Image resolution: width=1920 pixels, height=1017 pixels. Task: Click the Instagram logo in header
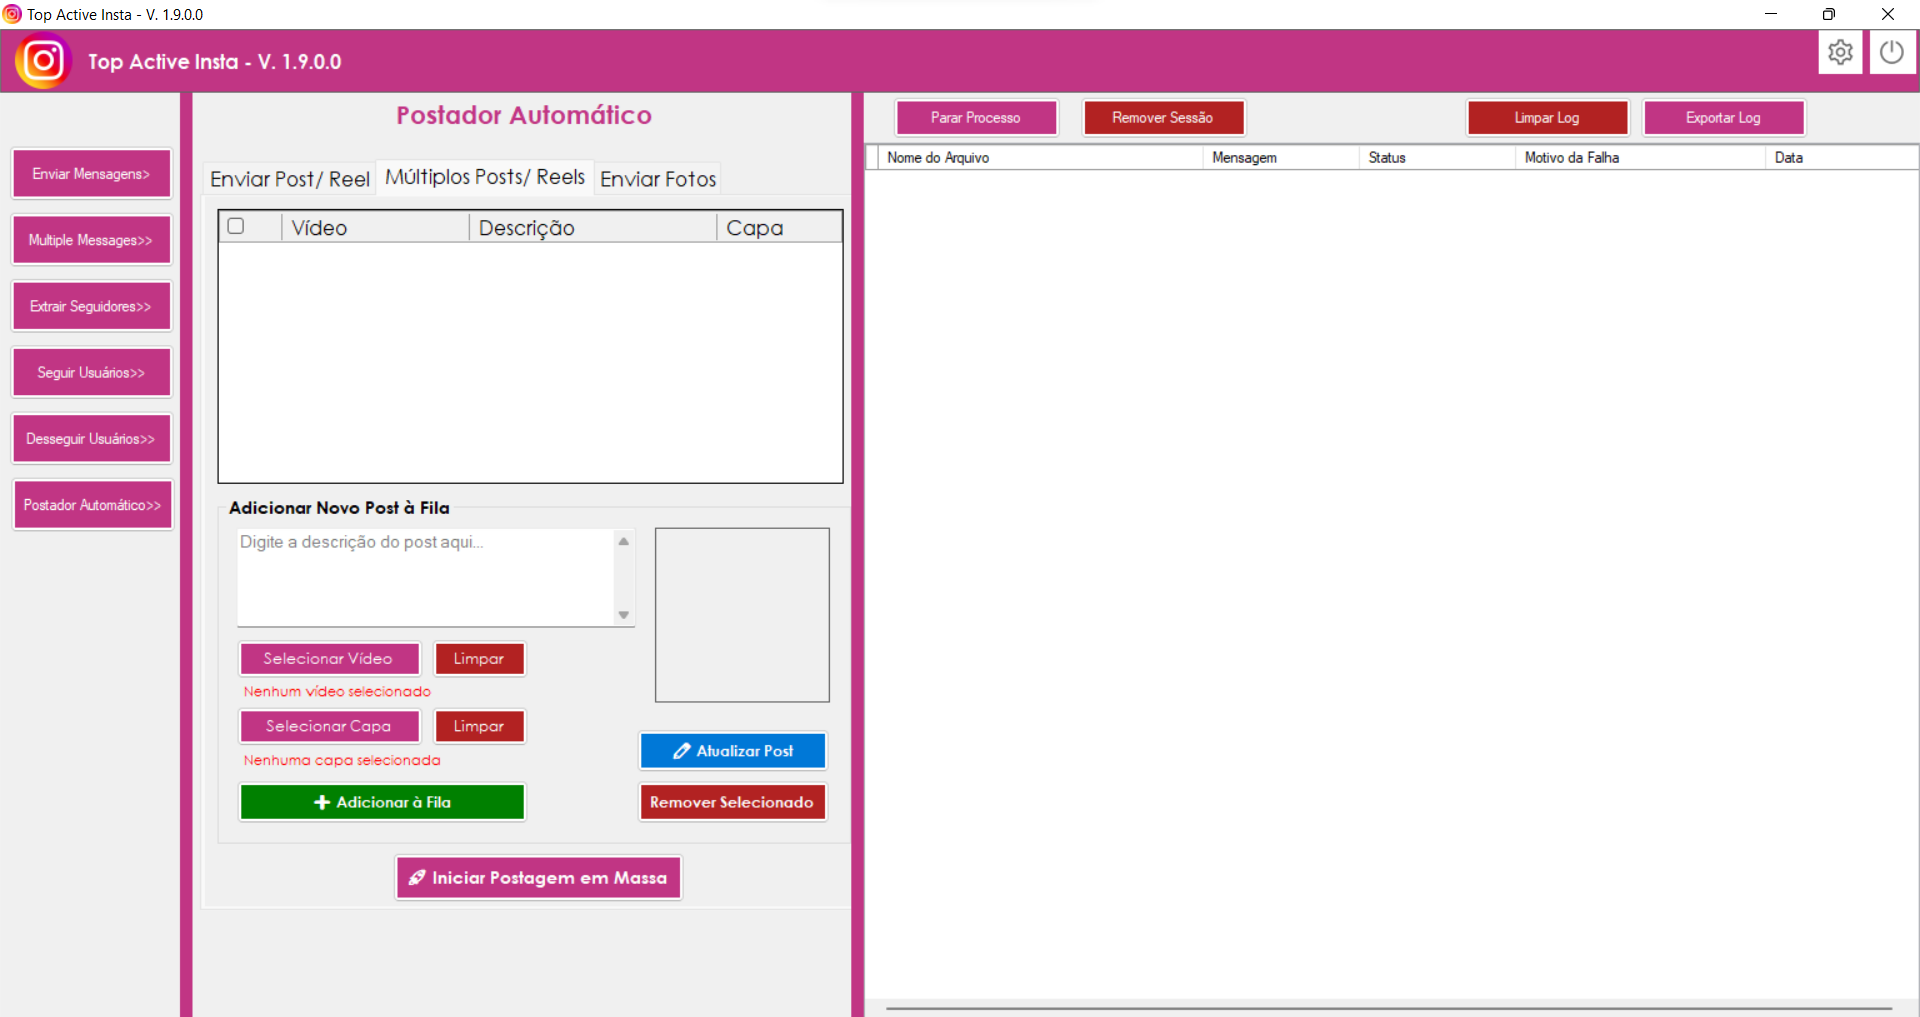[43, 61]
